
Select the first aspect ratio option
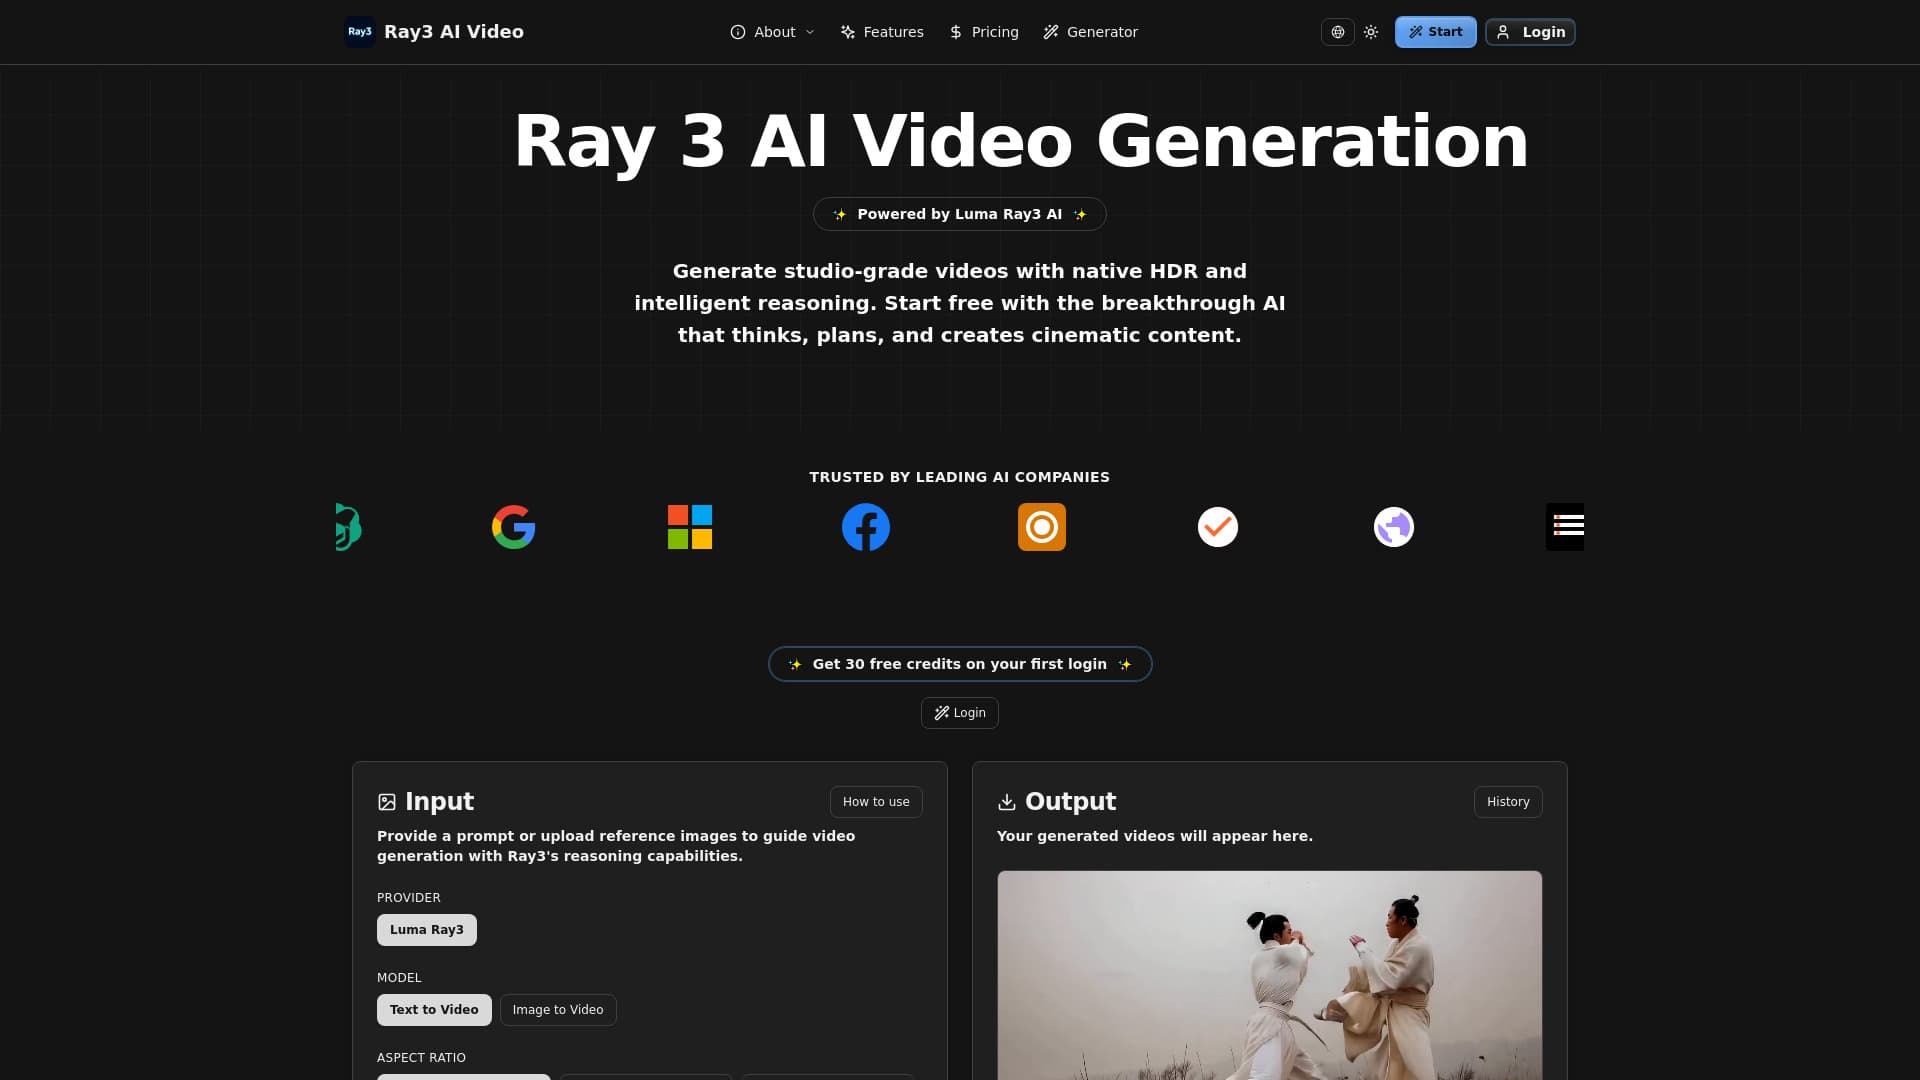pyautogui.click(x=463, y=1078)
